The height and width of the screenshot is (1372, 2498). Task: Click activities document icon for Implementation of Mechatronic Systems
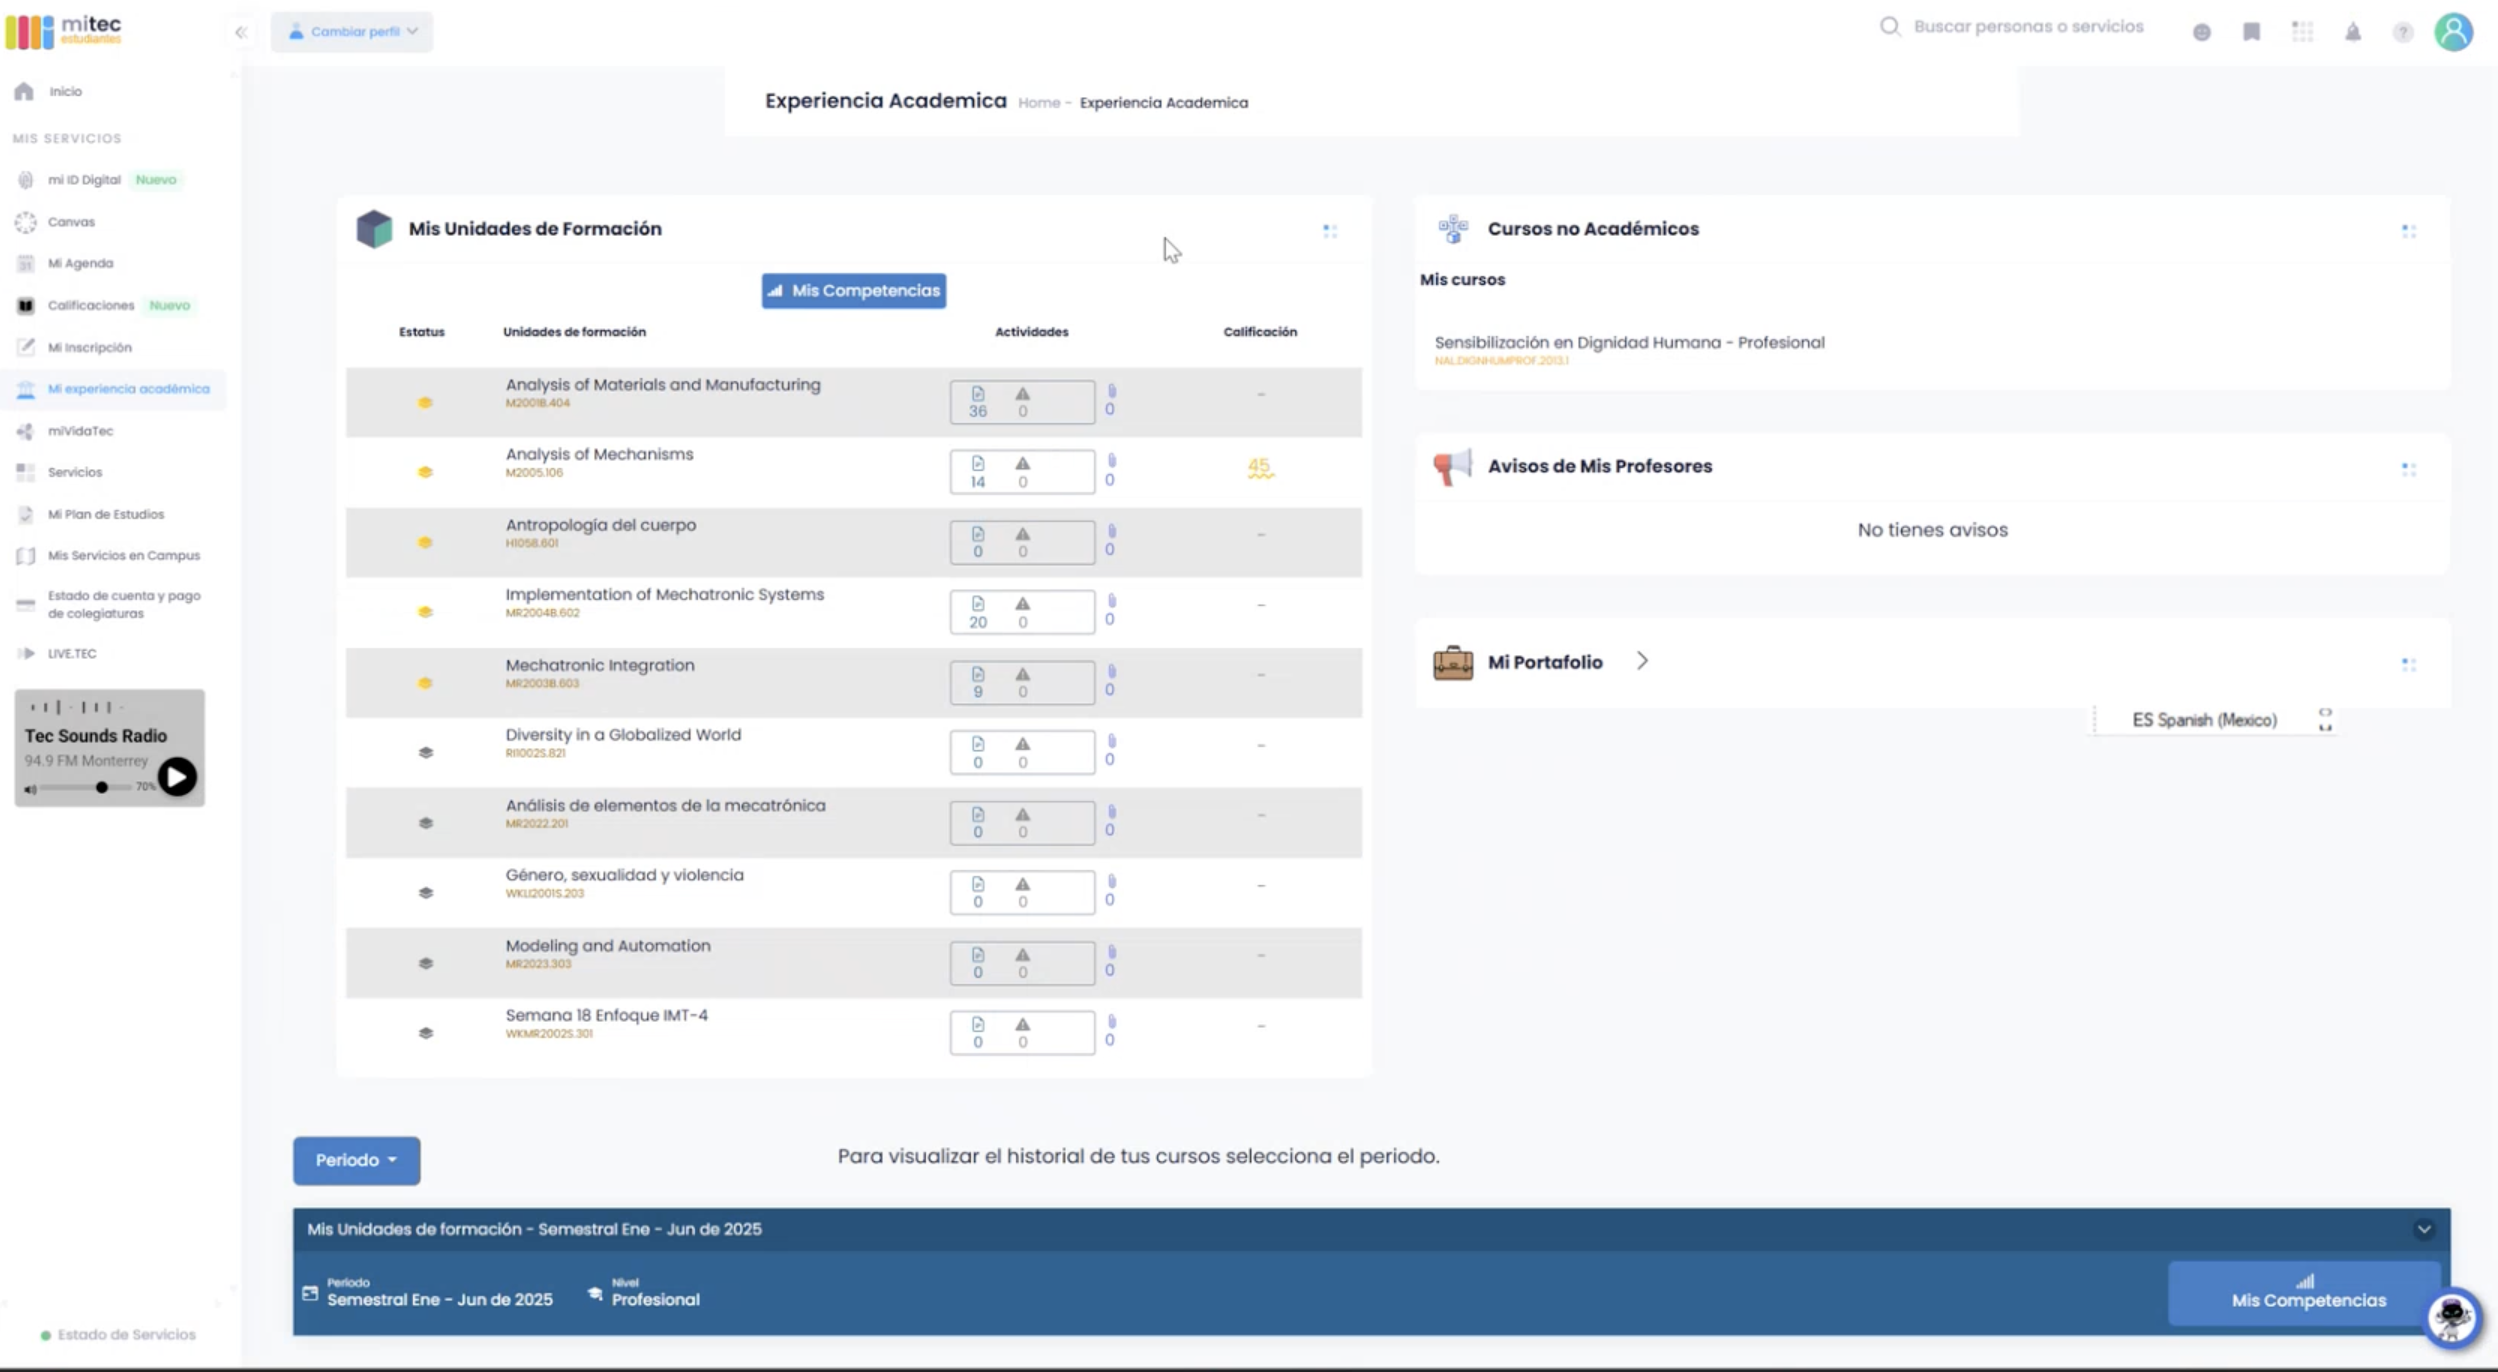(x=977, y=604)
